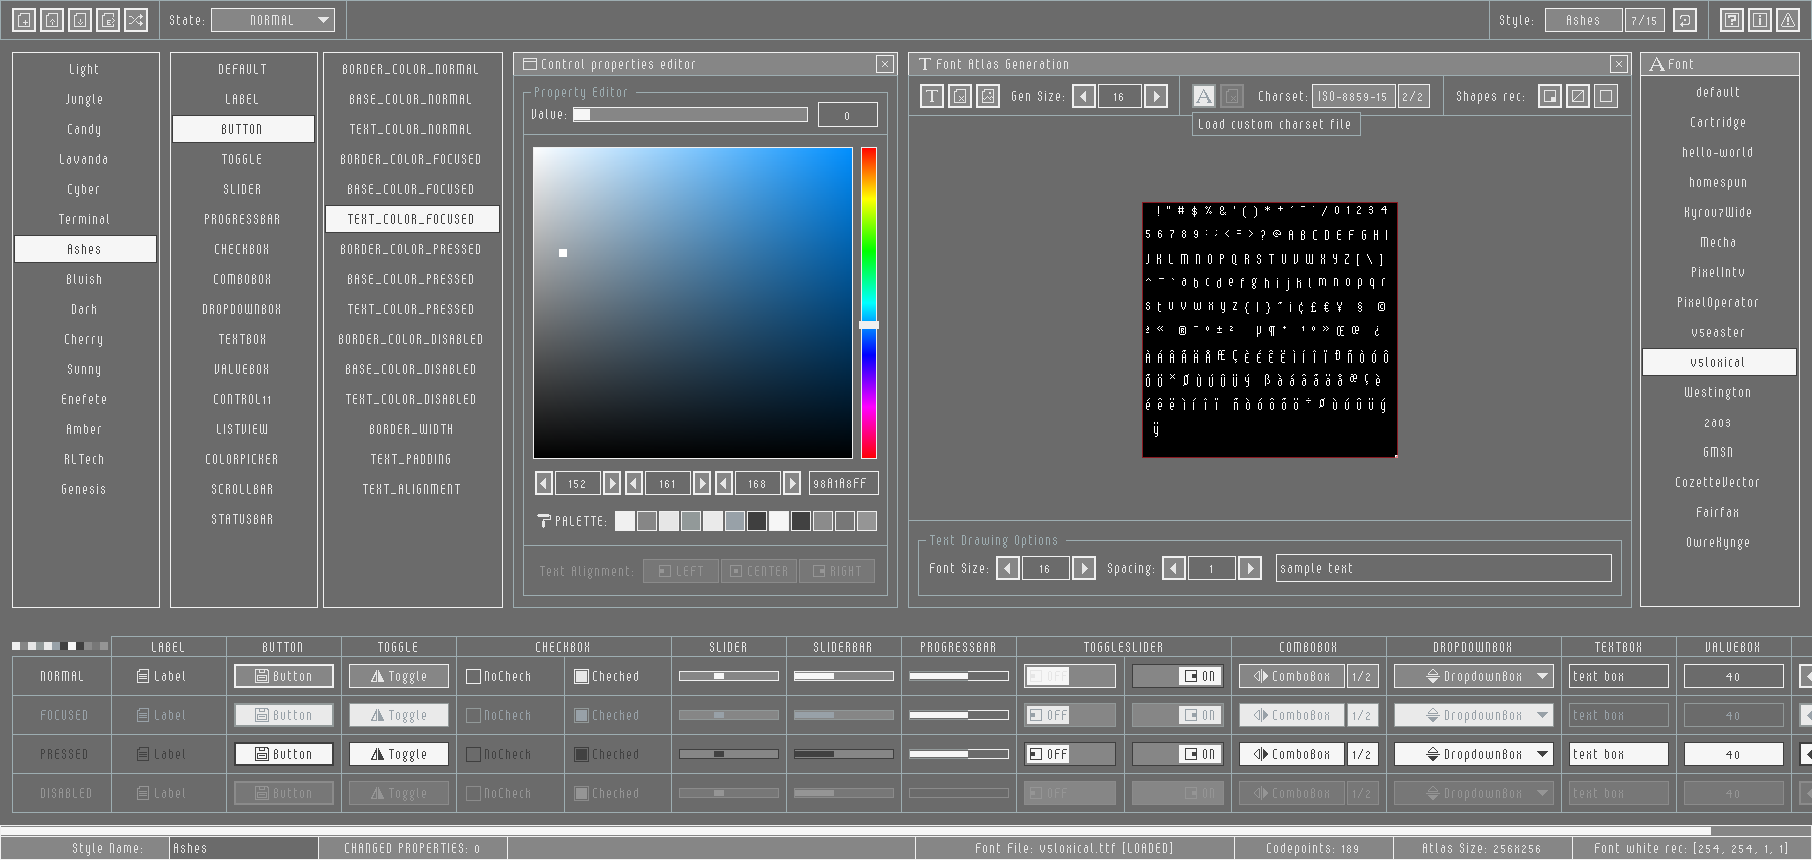Click the new style file icon
Image resolution: width=1812 pixels, height=860 pixels.
coord(24,20)
